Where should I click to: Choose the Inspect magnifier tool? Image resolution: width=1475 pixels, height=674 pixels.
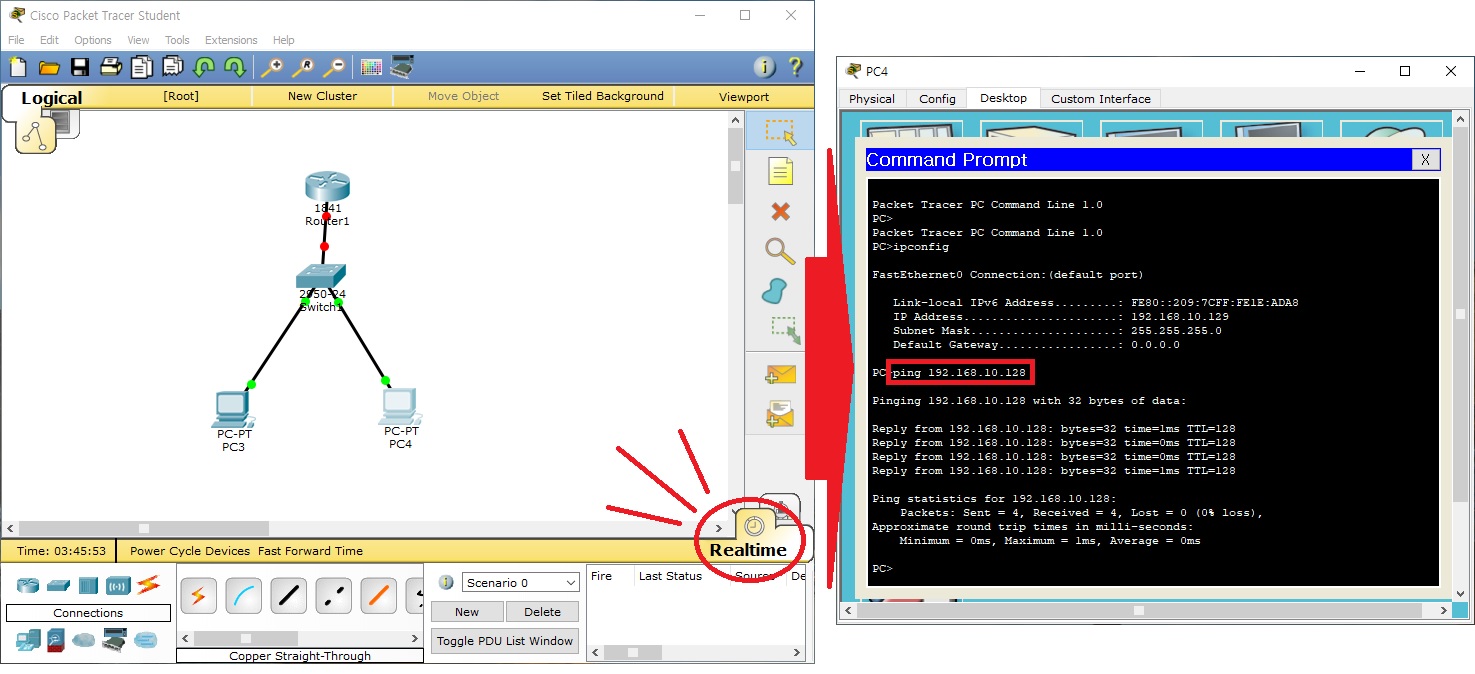pos(780,250)
